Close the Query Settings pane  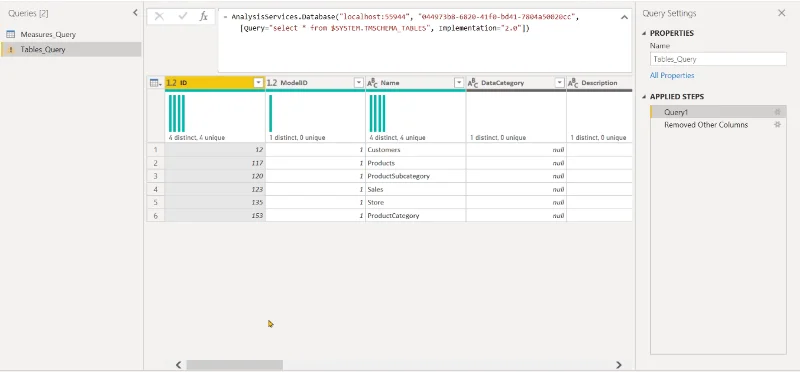(781, 13)
